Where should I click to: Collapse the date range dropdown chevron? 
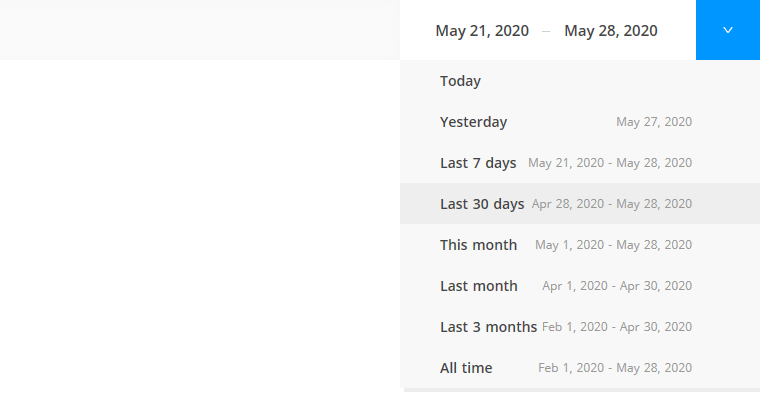(x=728, y=30)
